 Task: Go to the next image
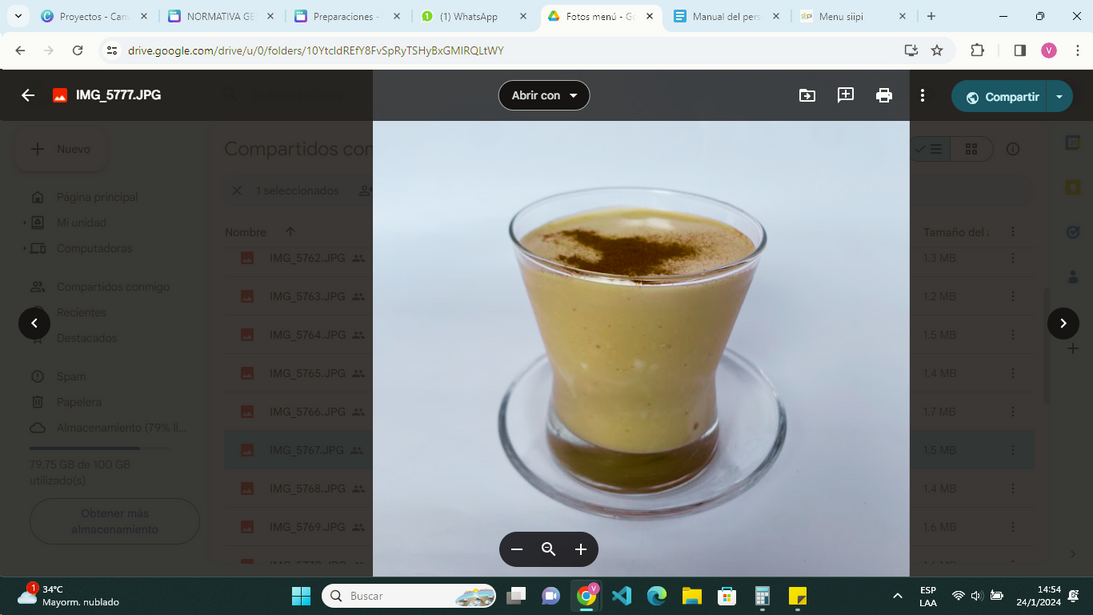[x=1063, y=323]
